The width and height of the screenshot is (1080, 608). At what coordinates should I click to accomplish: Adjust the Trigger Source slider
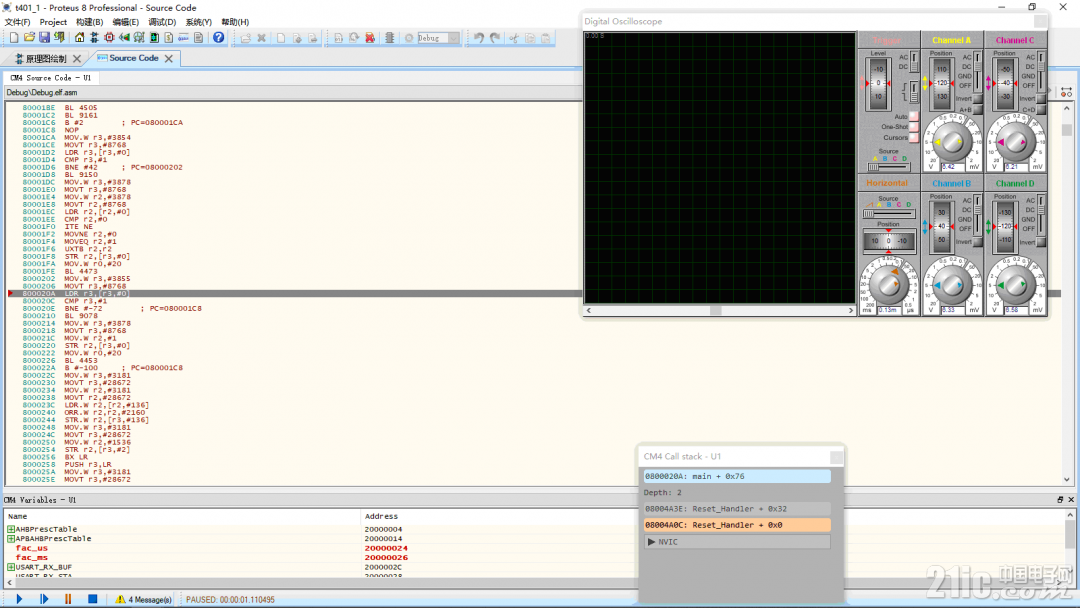point(889,167)
